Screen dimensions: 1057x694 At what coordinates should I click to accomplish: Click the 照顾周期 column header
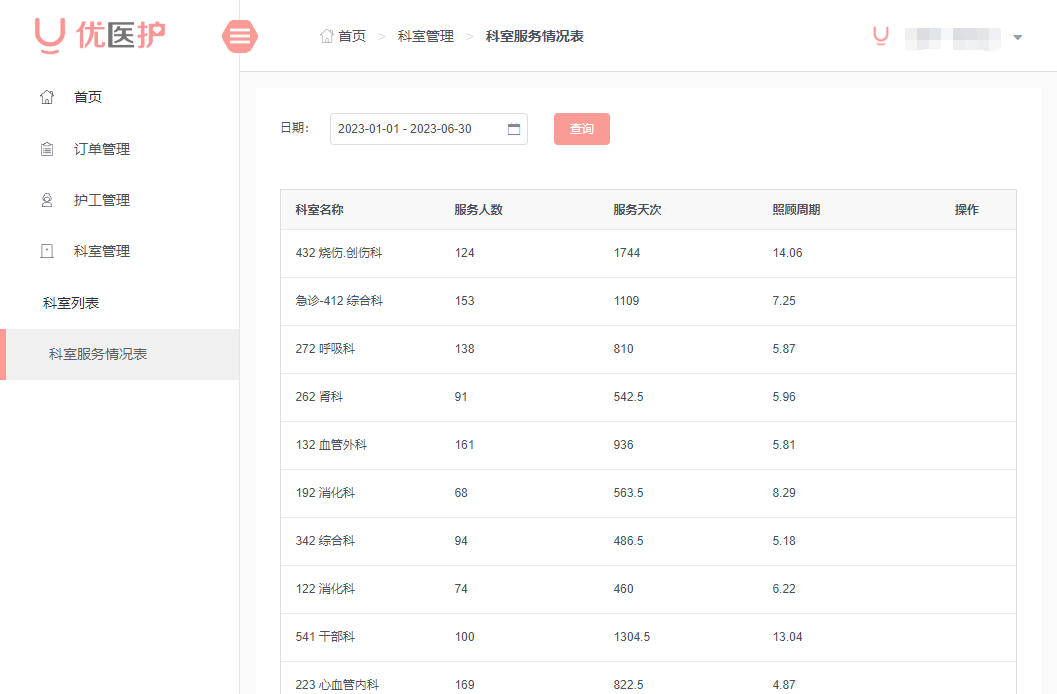tap(796, 210)
